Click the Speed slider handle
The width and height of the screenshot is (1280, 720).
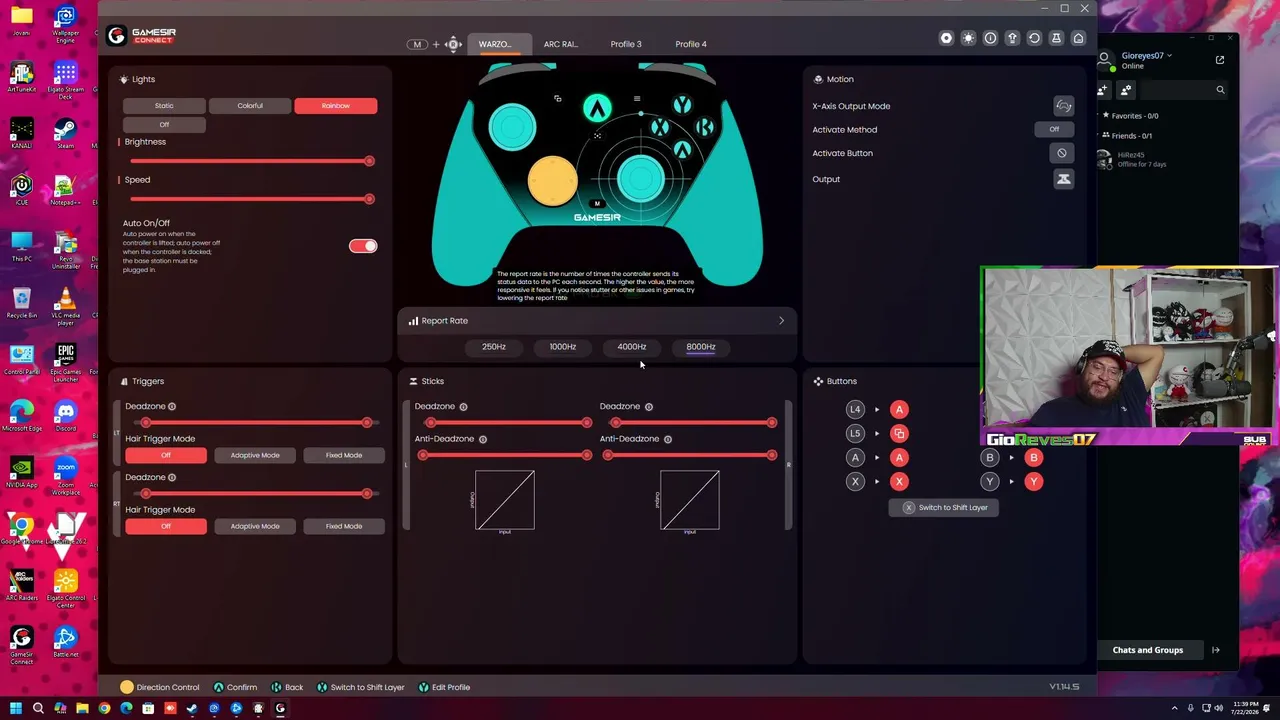pyautogui.click(x=369, y=199)
